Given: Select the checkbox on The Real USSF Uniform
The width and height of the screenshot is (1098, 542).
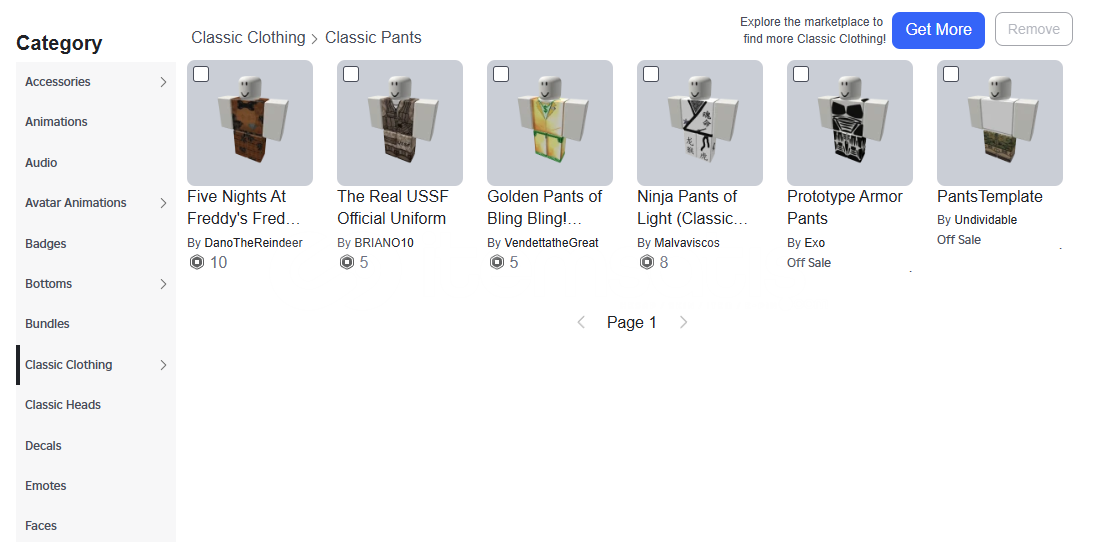Looking at the screenshot, I should (351, 74).
